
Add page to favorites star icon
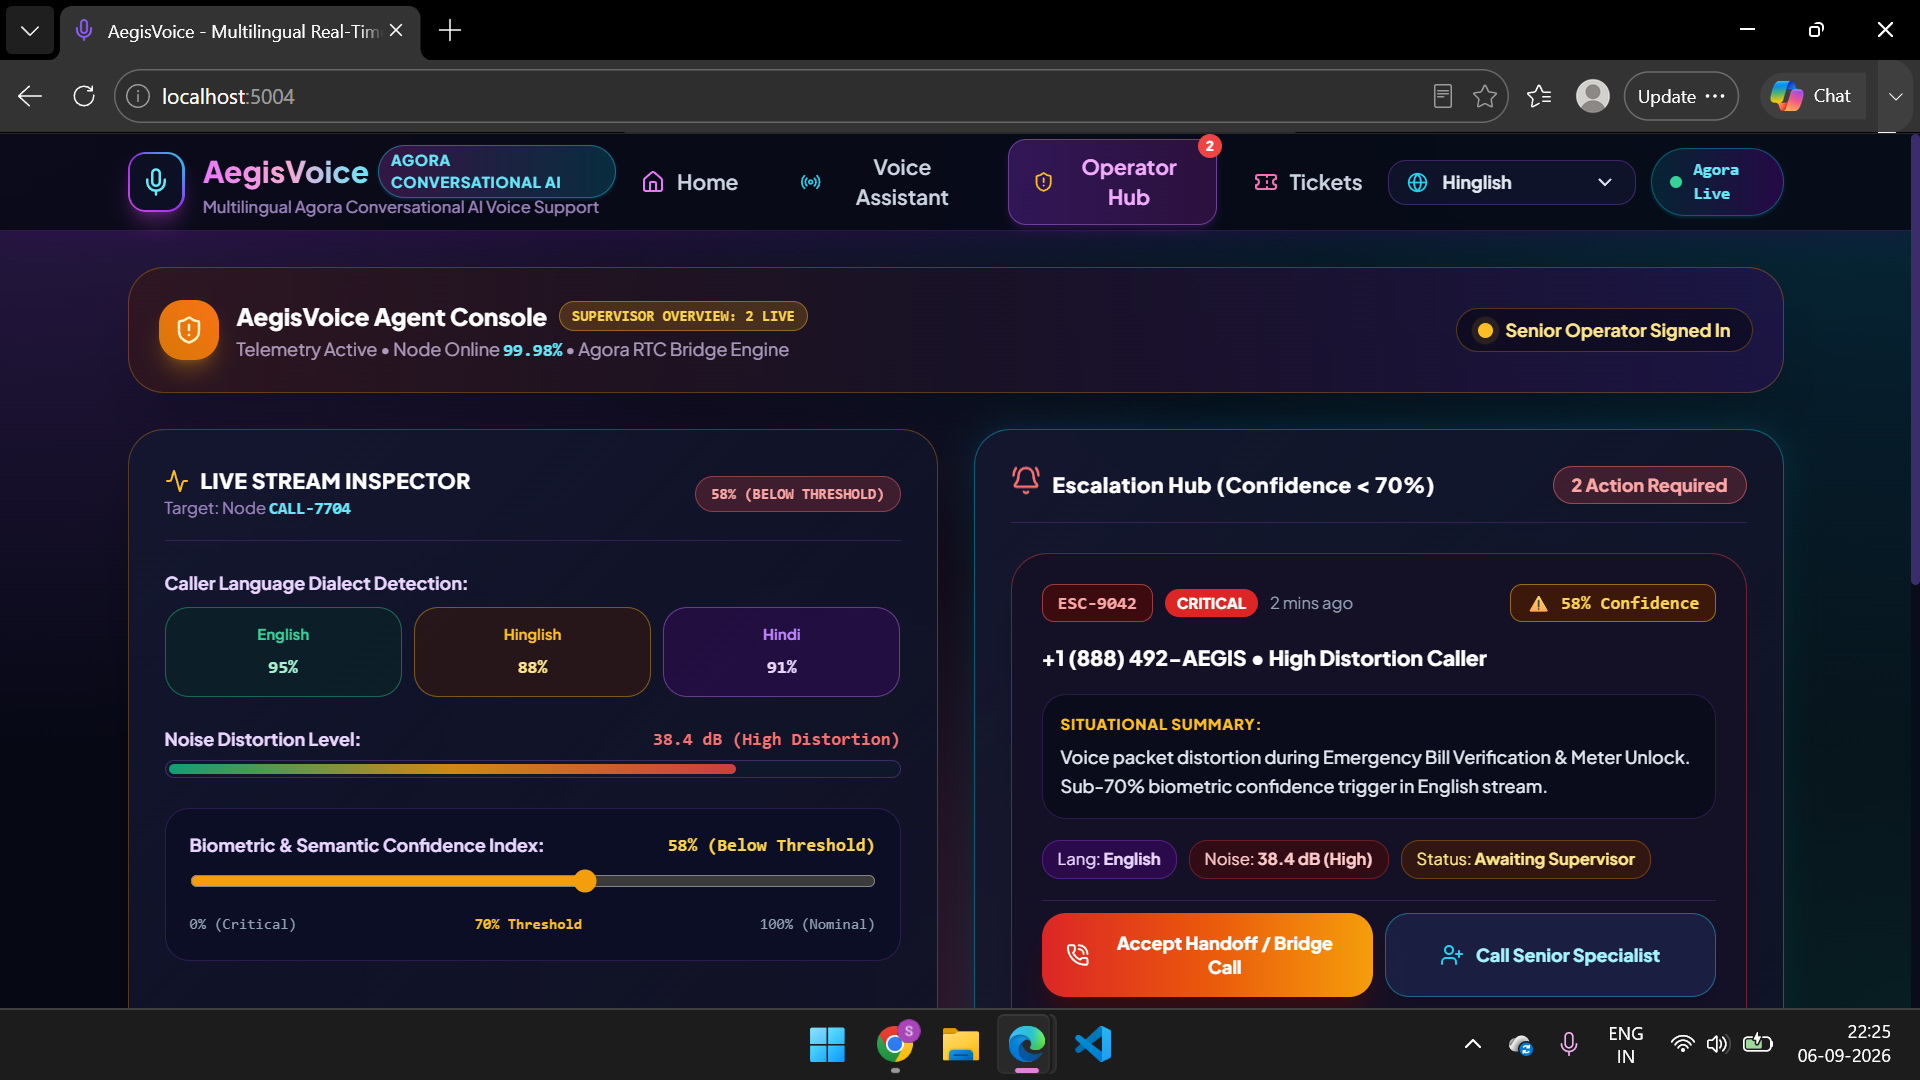pyautogui.click(x=1485, y=96)
